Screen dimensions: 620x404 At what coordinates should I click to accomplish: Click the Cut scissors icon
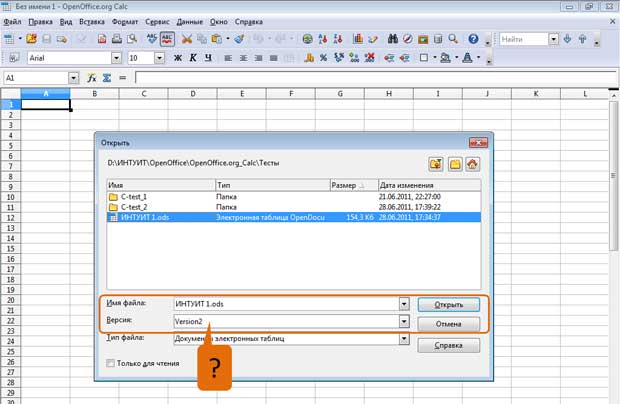[x=187, y=39]
